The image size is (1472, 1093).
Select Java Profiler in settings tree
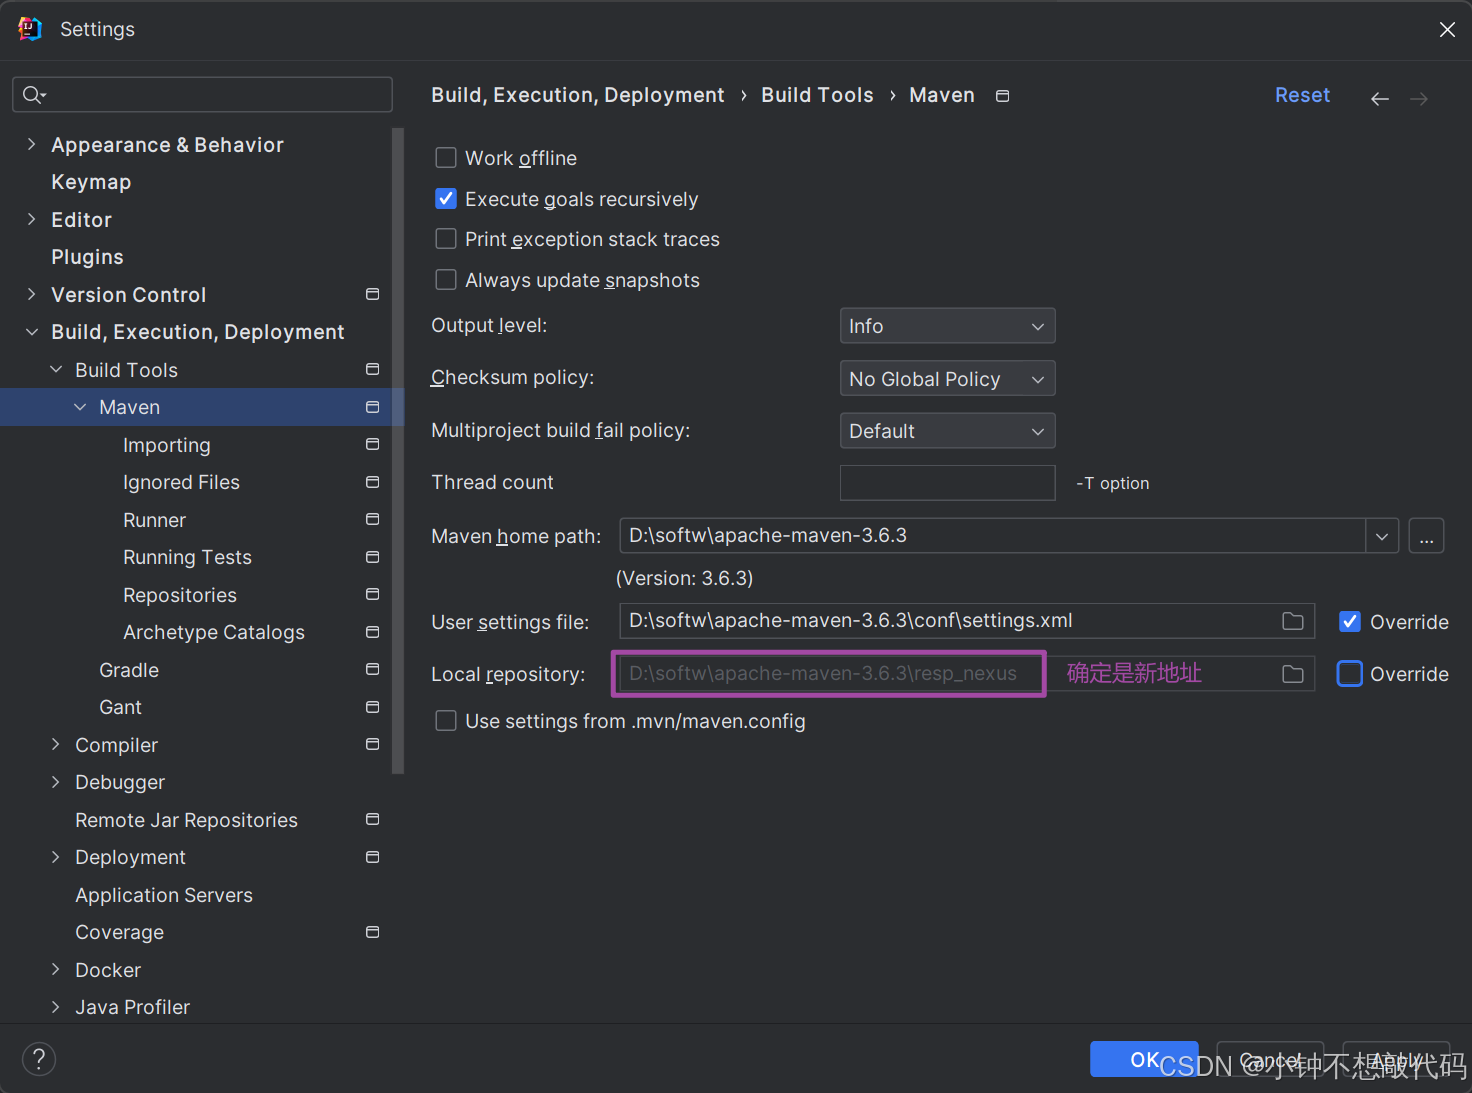tap(132, 1007)
